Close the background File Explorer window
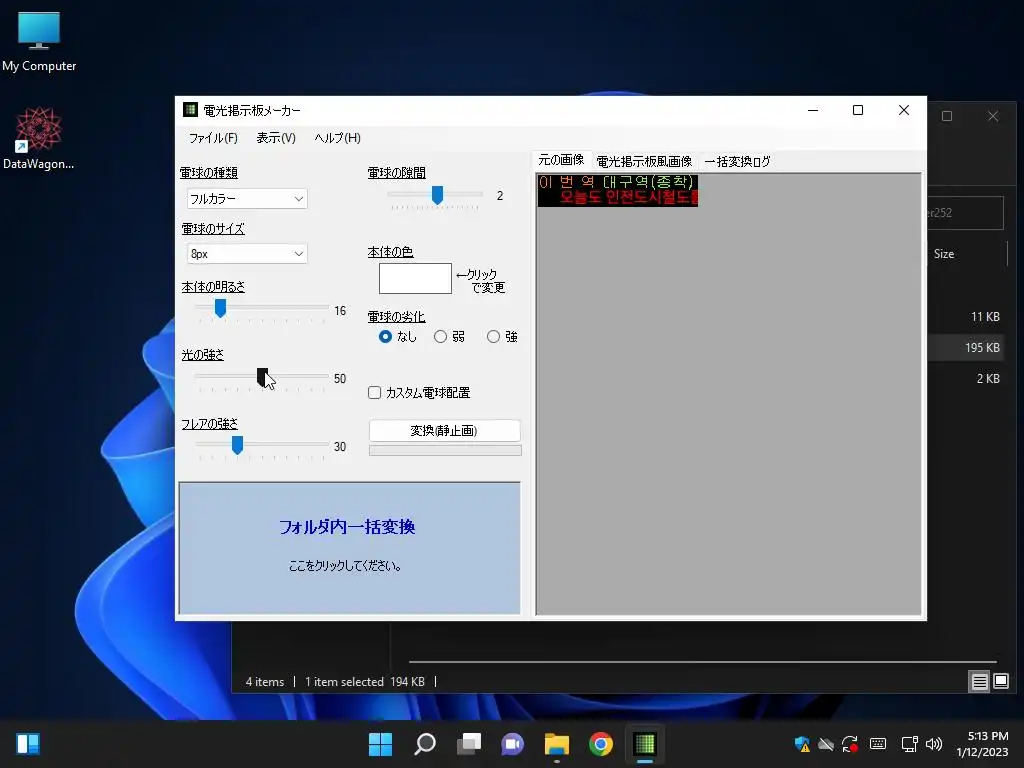1024x768 pixels. coord(993,116)
